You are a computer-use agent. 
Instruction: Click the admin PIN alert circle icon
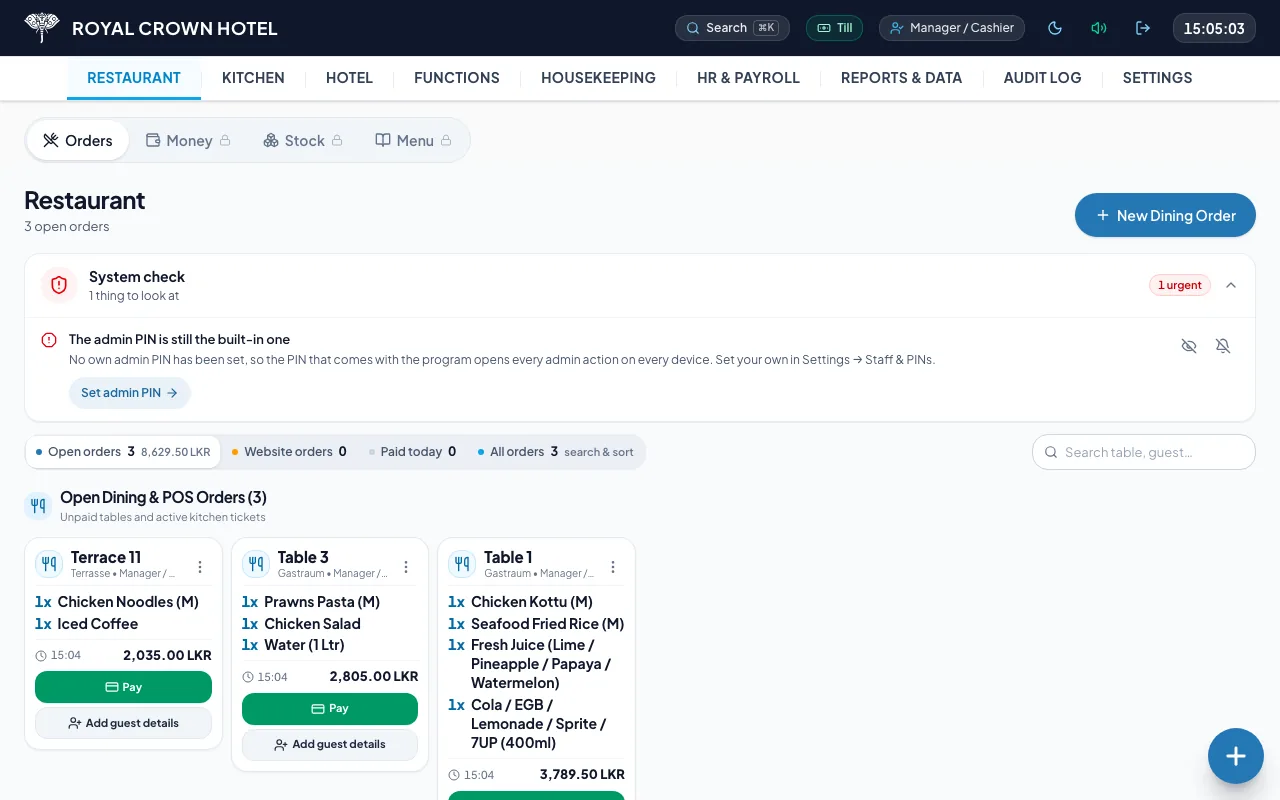coord(49,340)
